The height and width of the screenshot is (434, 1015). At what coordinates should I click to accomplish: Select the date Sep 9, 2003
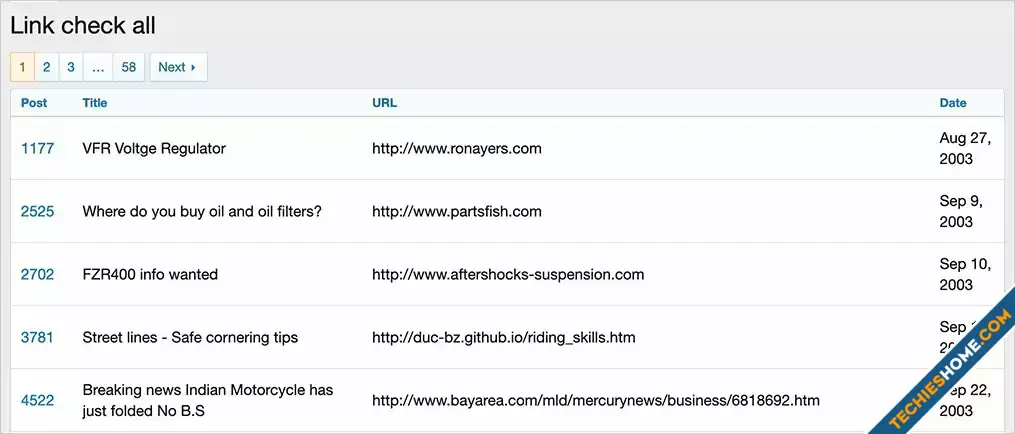coord(961,211)
